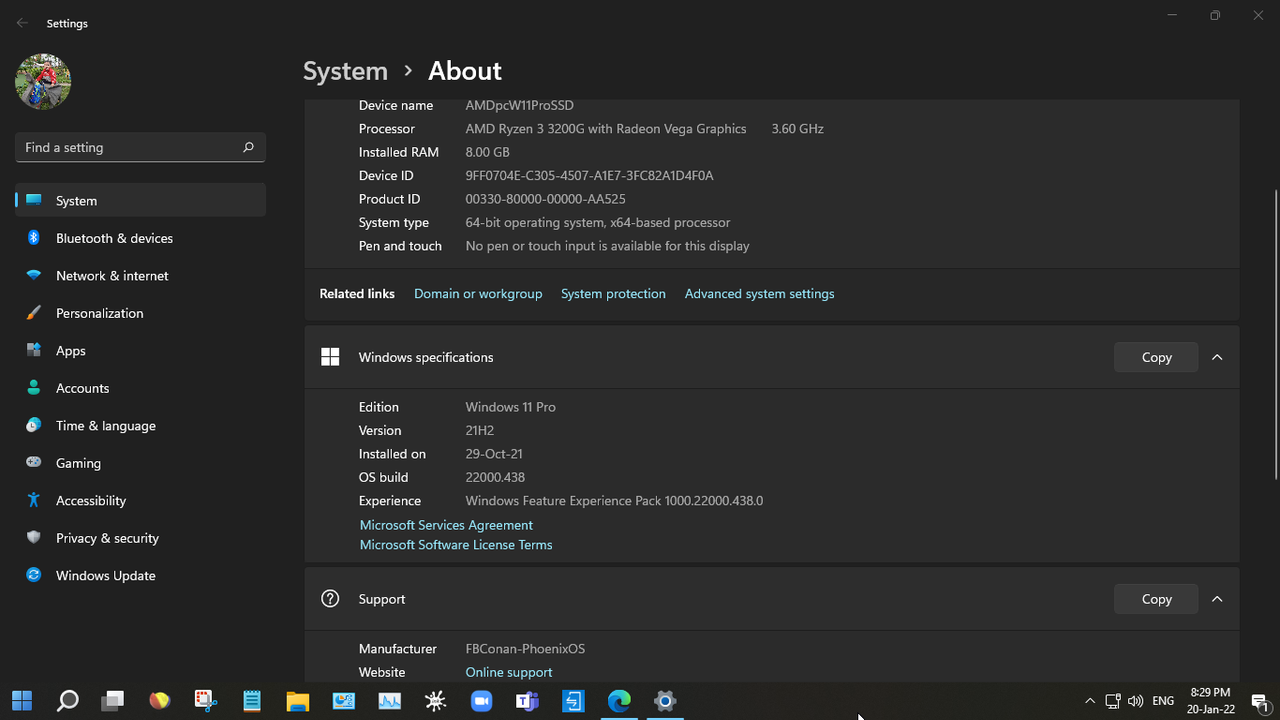Open the performance graph monitor taskbar icon

389,701
